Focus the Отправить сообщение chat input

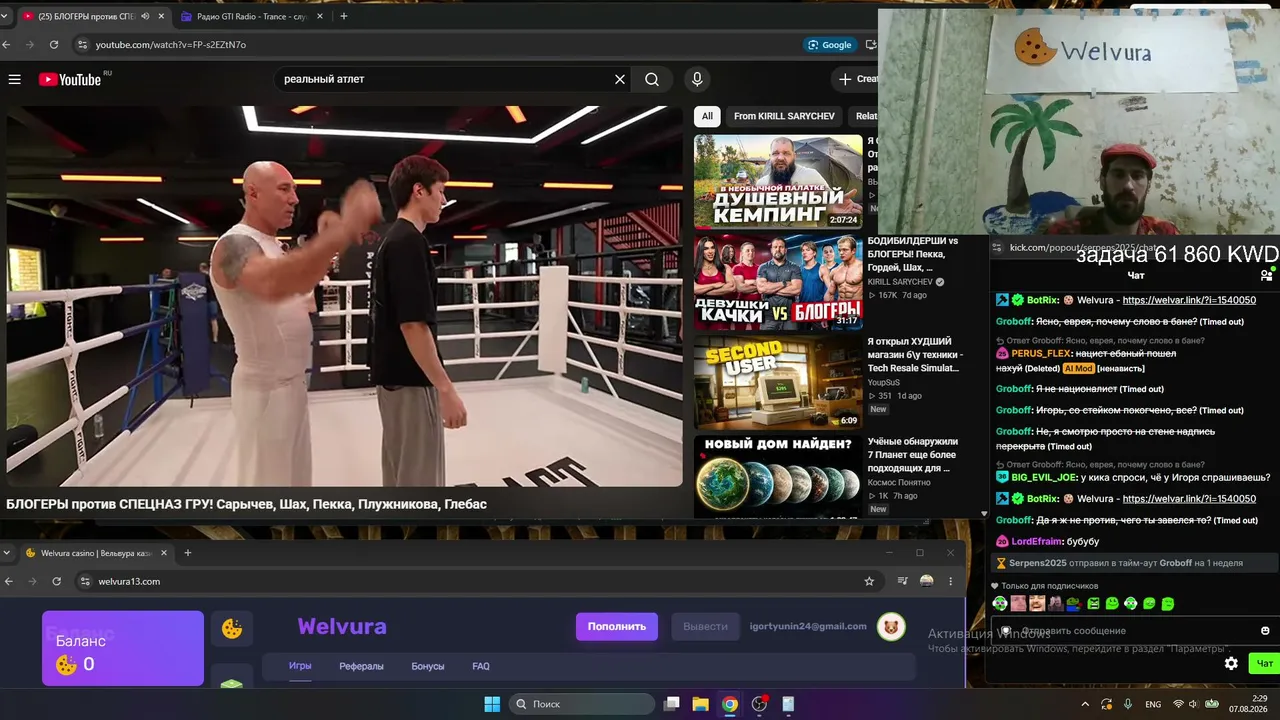1136,631
